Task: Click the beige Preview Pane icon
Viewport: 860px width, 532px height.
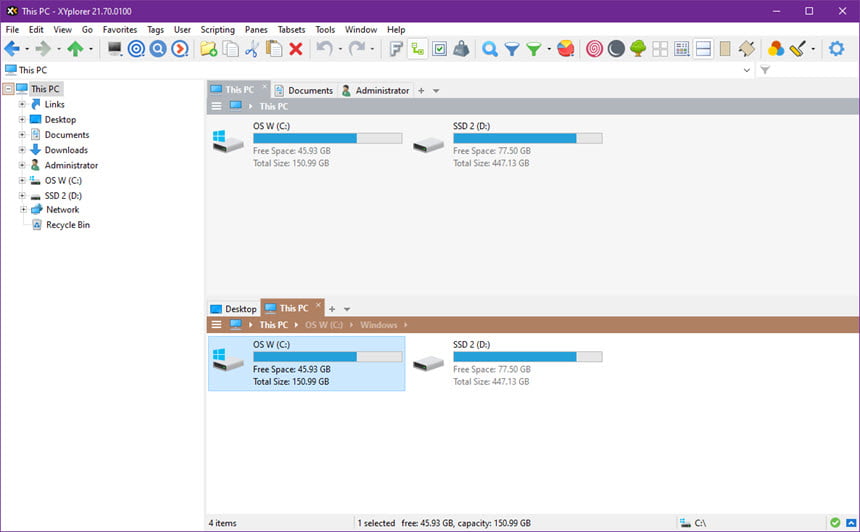Action: (725, 49)
